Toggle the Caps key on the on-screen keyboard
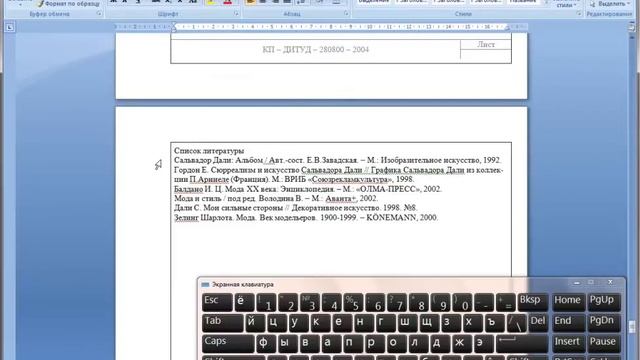The height and width of the screenshot is (360, 640). (228, 343)
